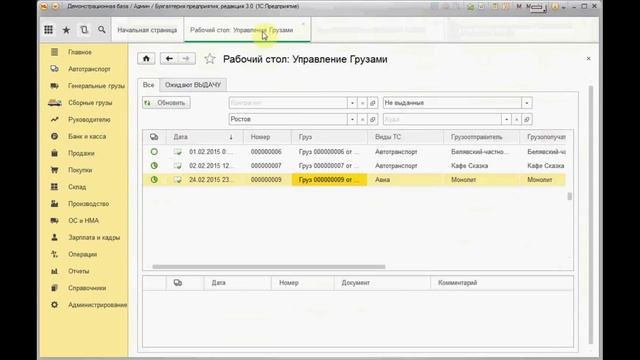Click the Администрирование gear icon
Image resolution: width=640 pixels, height=360 pixels.
pos(54,304)
